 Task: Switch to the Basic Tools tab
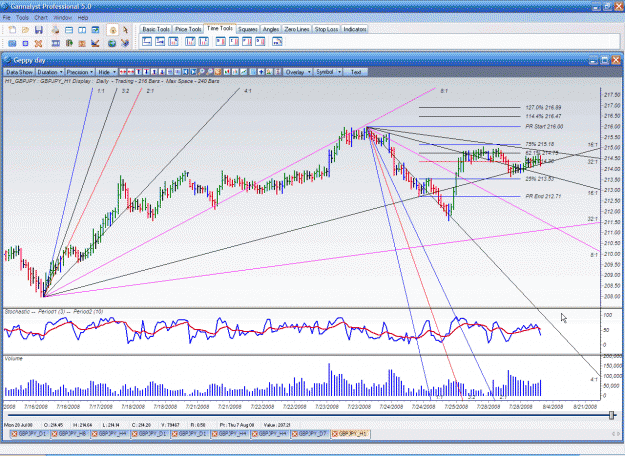[156, 29]
